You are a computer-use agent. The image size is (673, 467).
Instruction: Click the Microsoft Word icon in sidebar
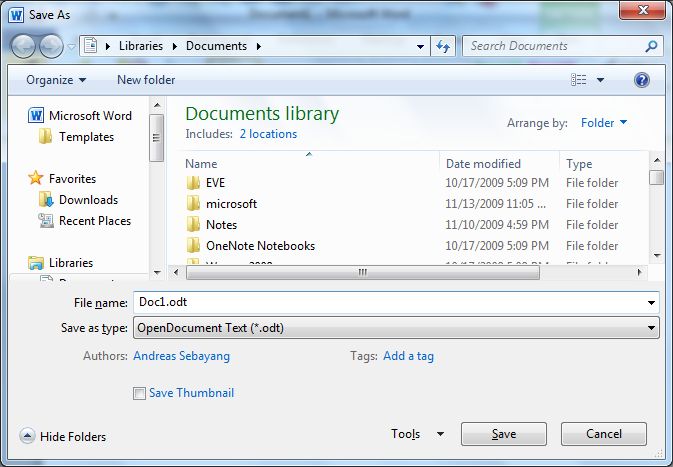coord(36,115)
